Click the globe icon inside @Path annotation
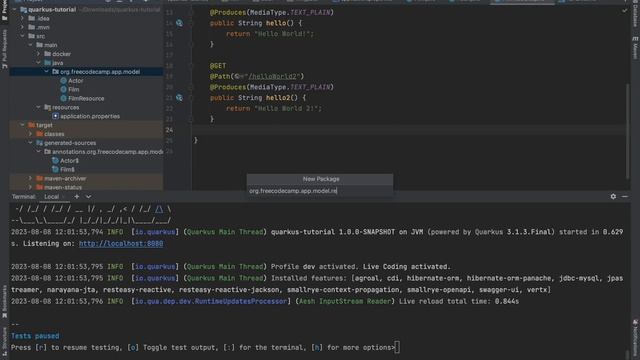The image size is (640, 360). [238, 76]
